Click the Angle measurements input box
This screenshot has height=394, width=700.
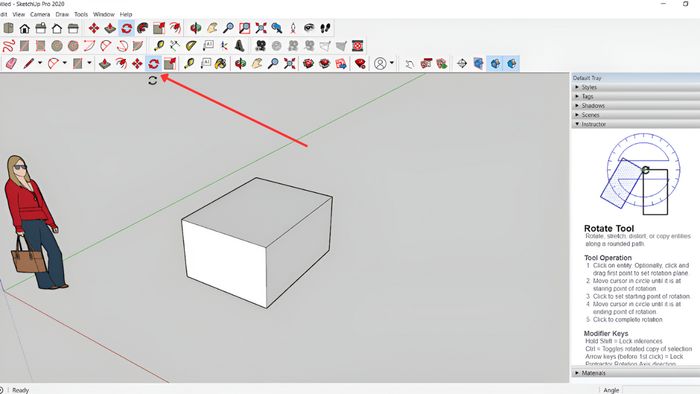(661, 390)
